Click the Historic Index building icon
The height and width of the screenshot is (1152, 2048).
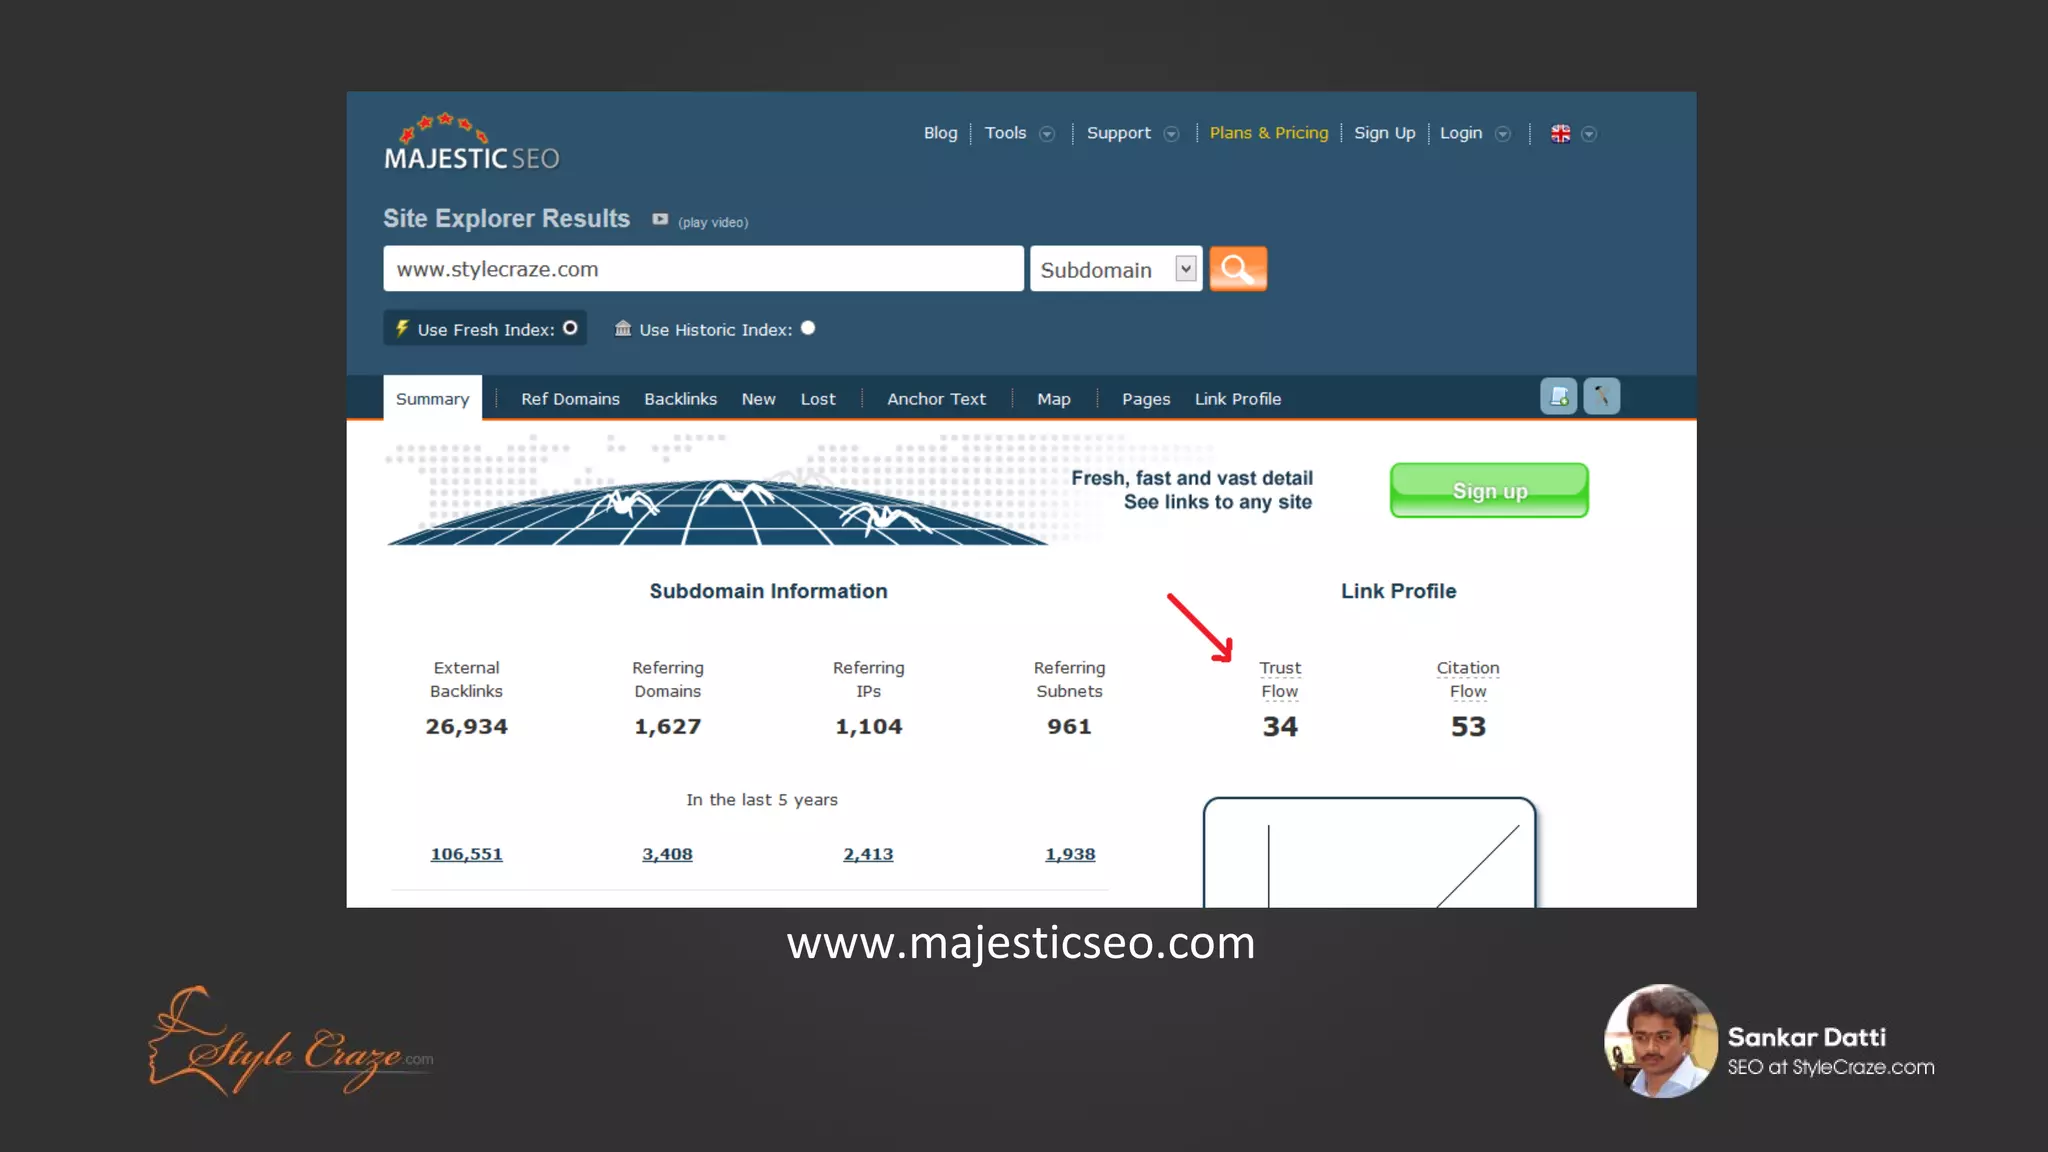[x=623, y=328]
